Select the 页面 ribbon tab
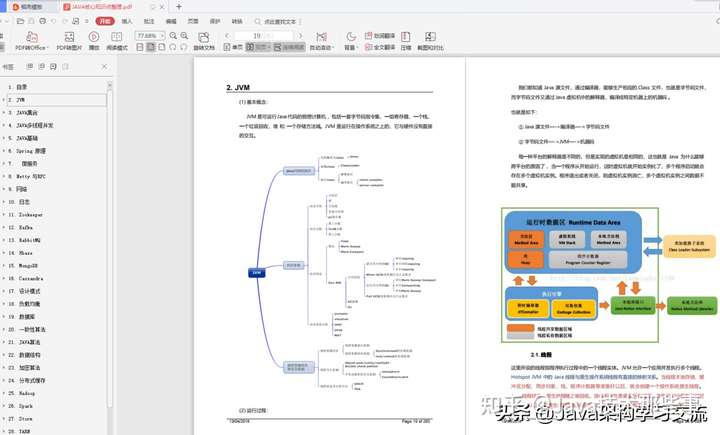The image size is (720, 435). [x=193, y=22]
